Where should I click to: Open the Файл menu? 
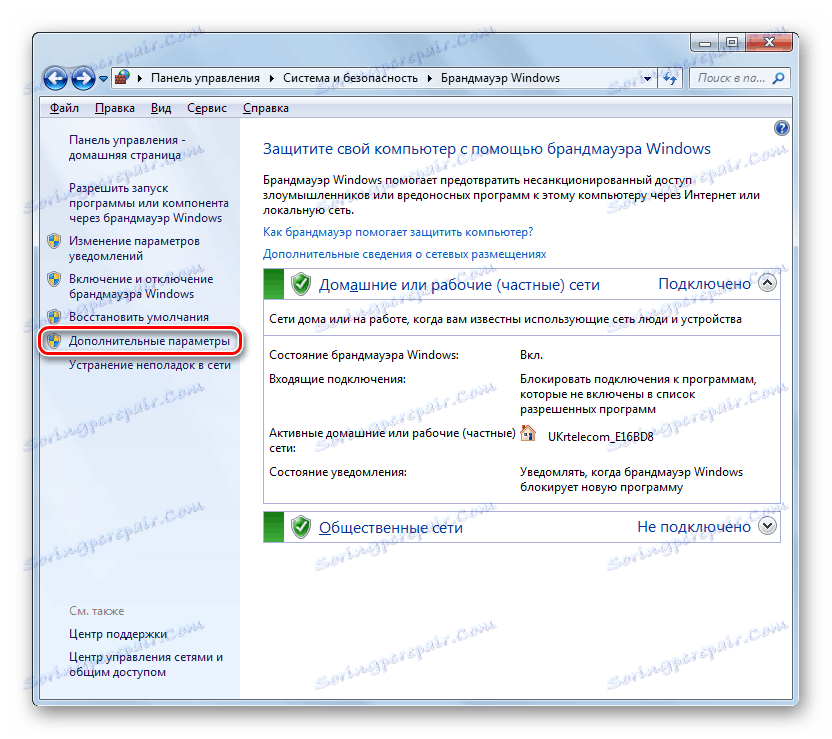tap(64, 108)
